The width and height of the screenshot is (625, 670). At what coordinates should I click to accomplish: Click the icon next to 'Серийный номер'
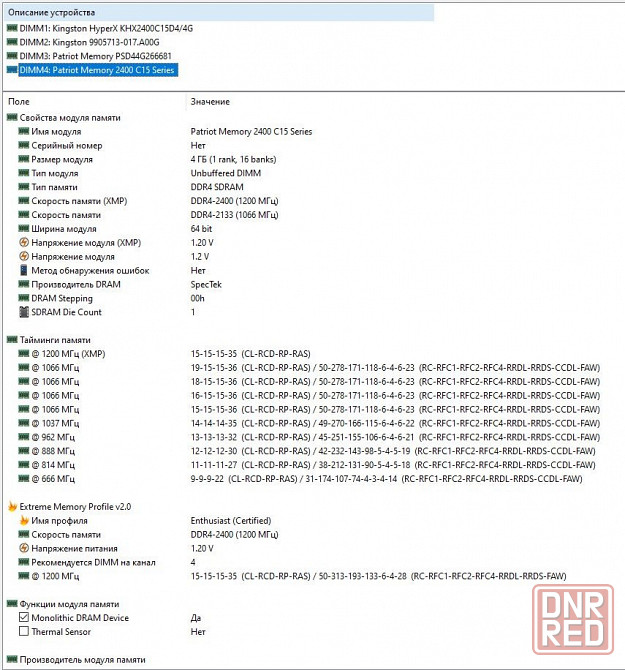tap(23, 145)
